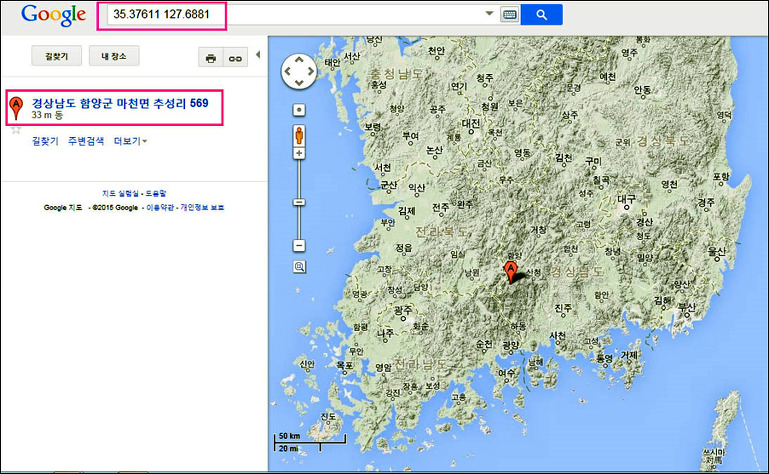Viewport: 769px width, 474px height.
Task: Open 개인정보 보호 privacy link
Action: coord(202,208)
